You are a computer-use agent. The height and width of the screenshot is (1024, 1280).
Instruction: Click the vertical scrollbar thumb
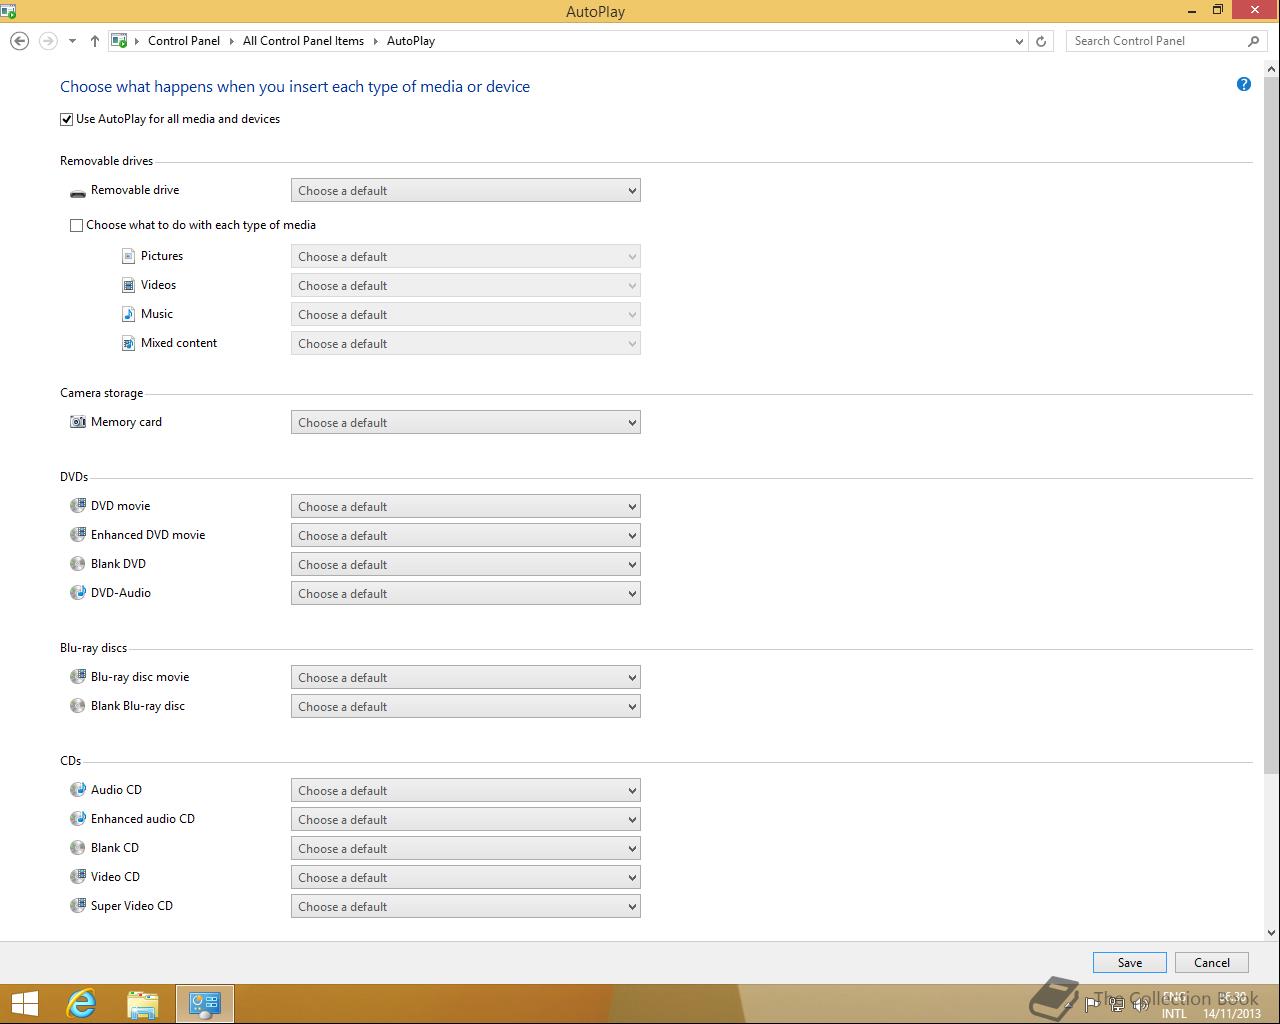[1271, 425]
